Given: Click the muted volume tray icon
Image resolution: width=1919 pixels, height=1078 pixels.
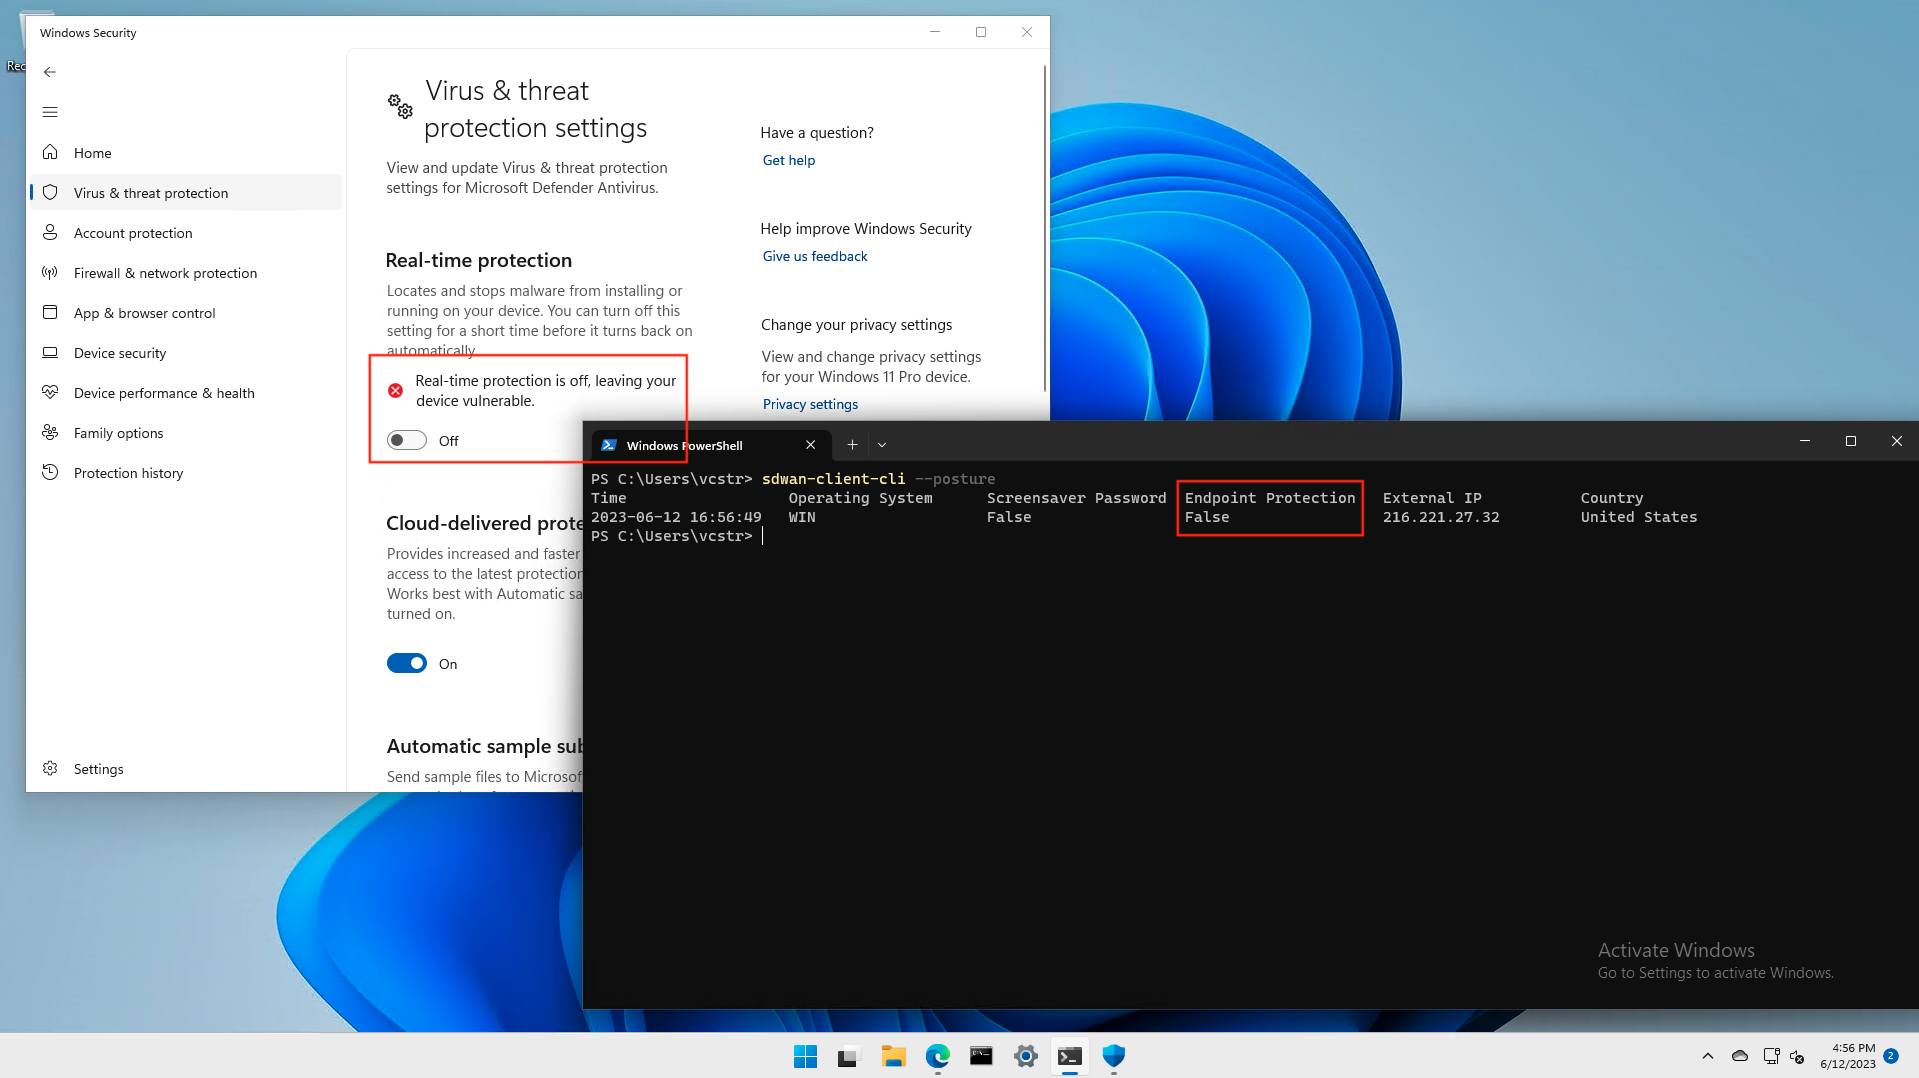Looking at the screenshot, I should tap(1798, 1056).
